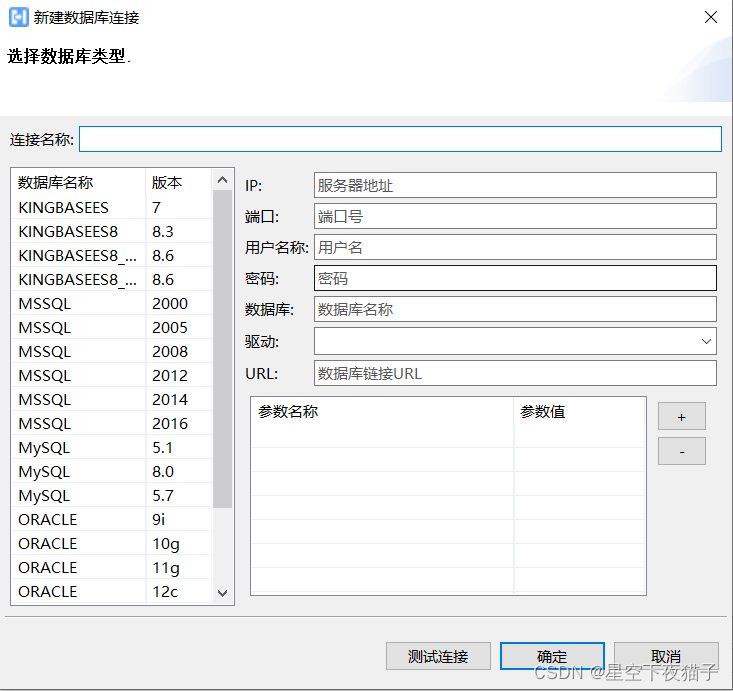Screen dimensions: 733x691
Task: Select MSSQL 2014 row
Action: 112,399
